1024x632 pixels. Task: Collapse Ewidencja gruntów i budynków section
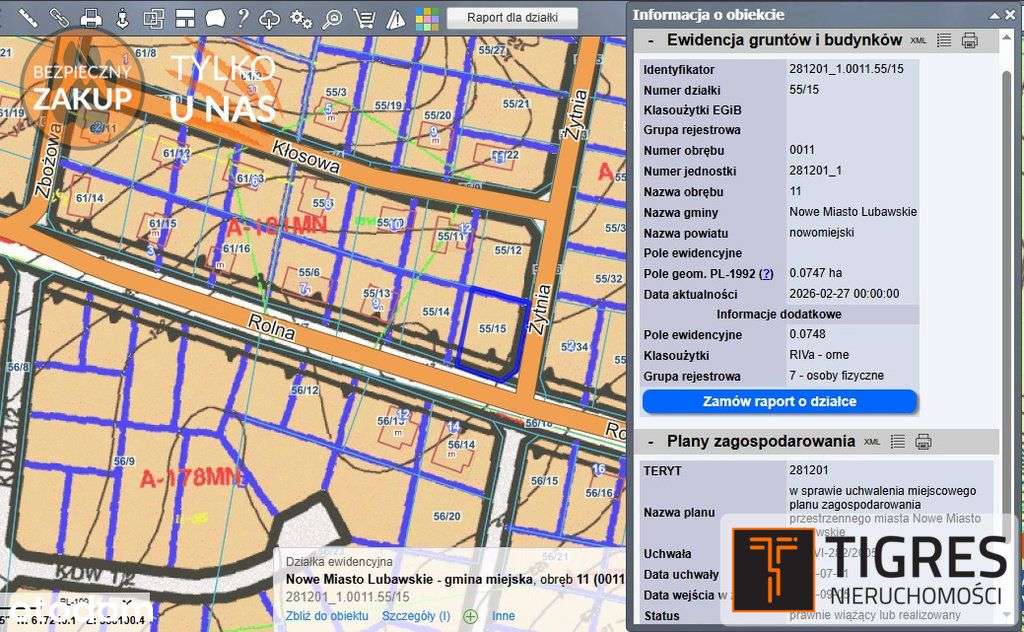(x=650, y=40)
